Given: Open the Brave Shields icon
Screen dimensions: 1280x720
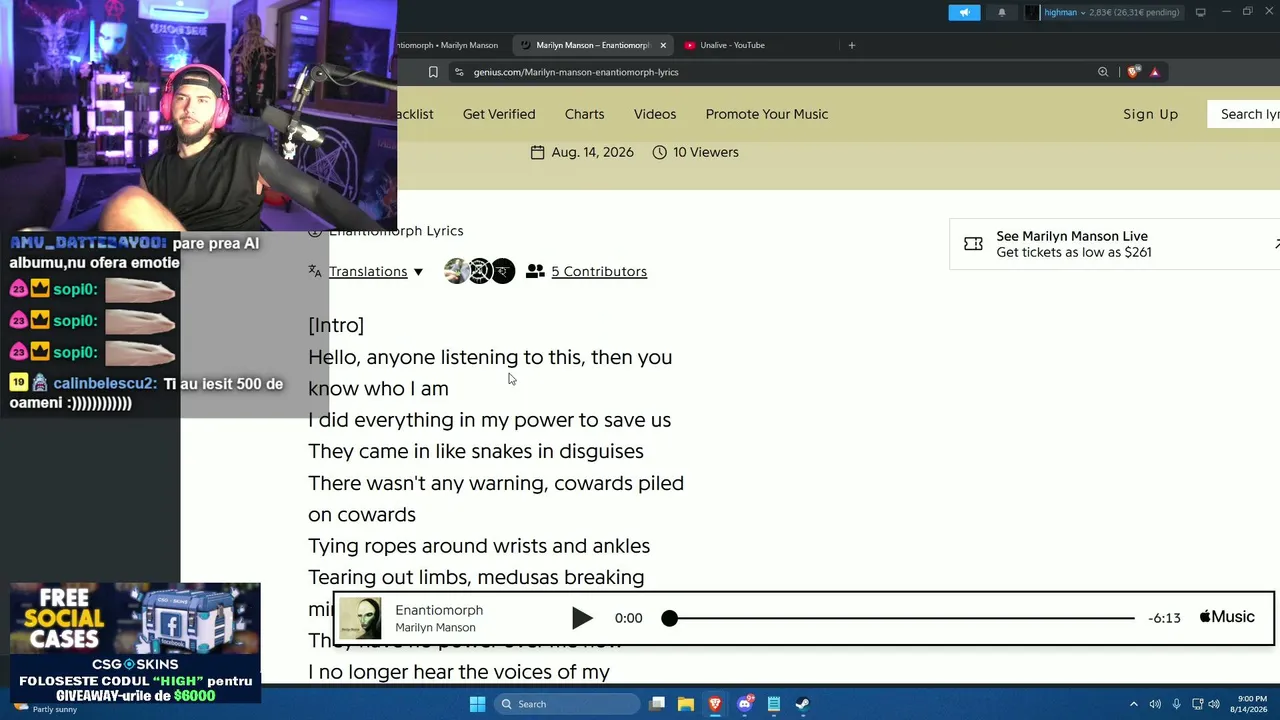Looking at the screenshot, I should coord(1133,72).
